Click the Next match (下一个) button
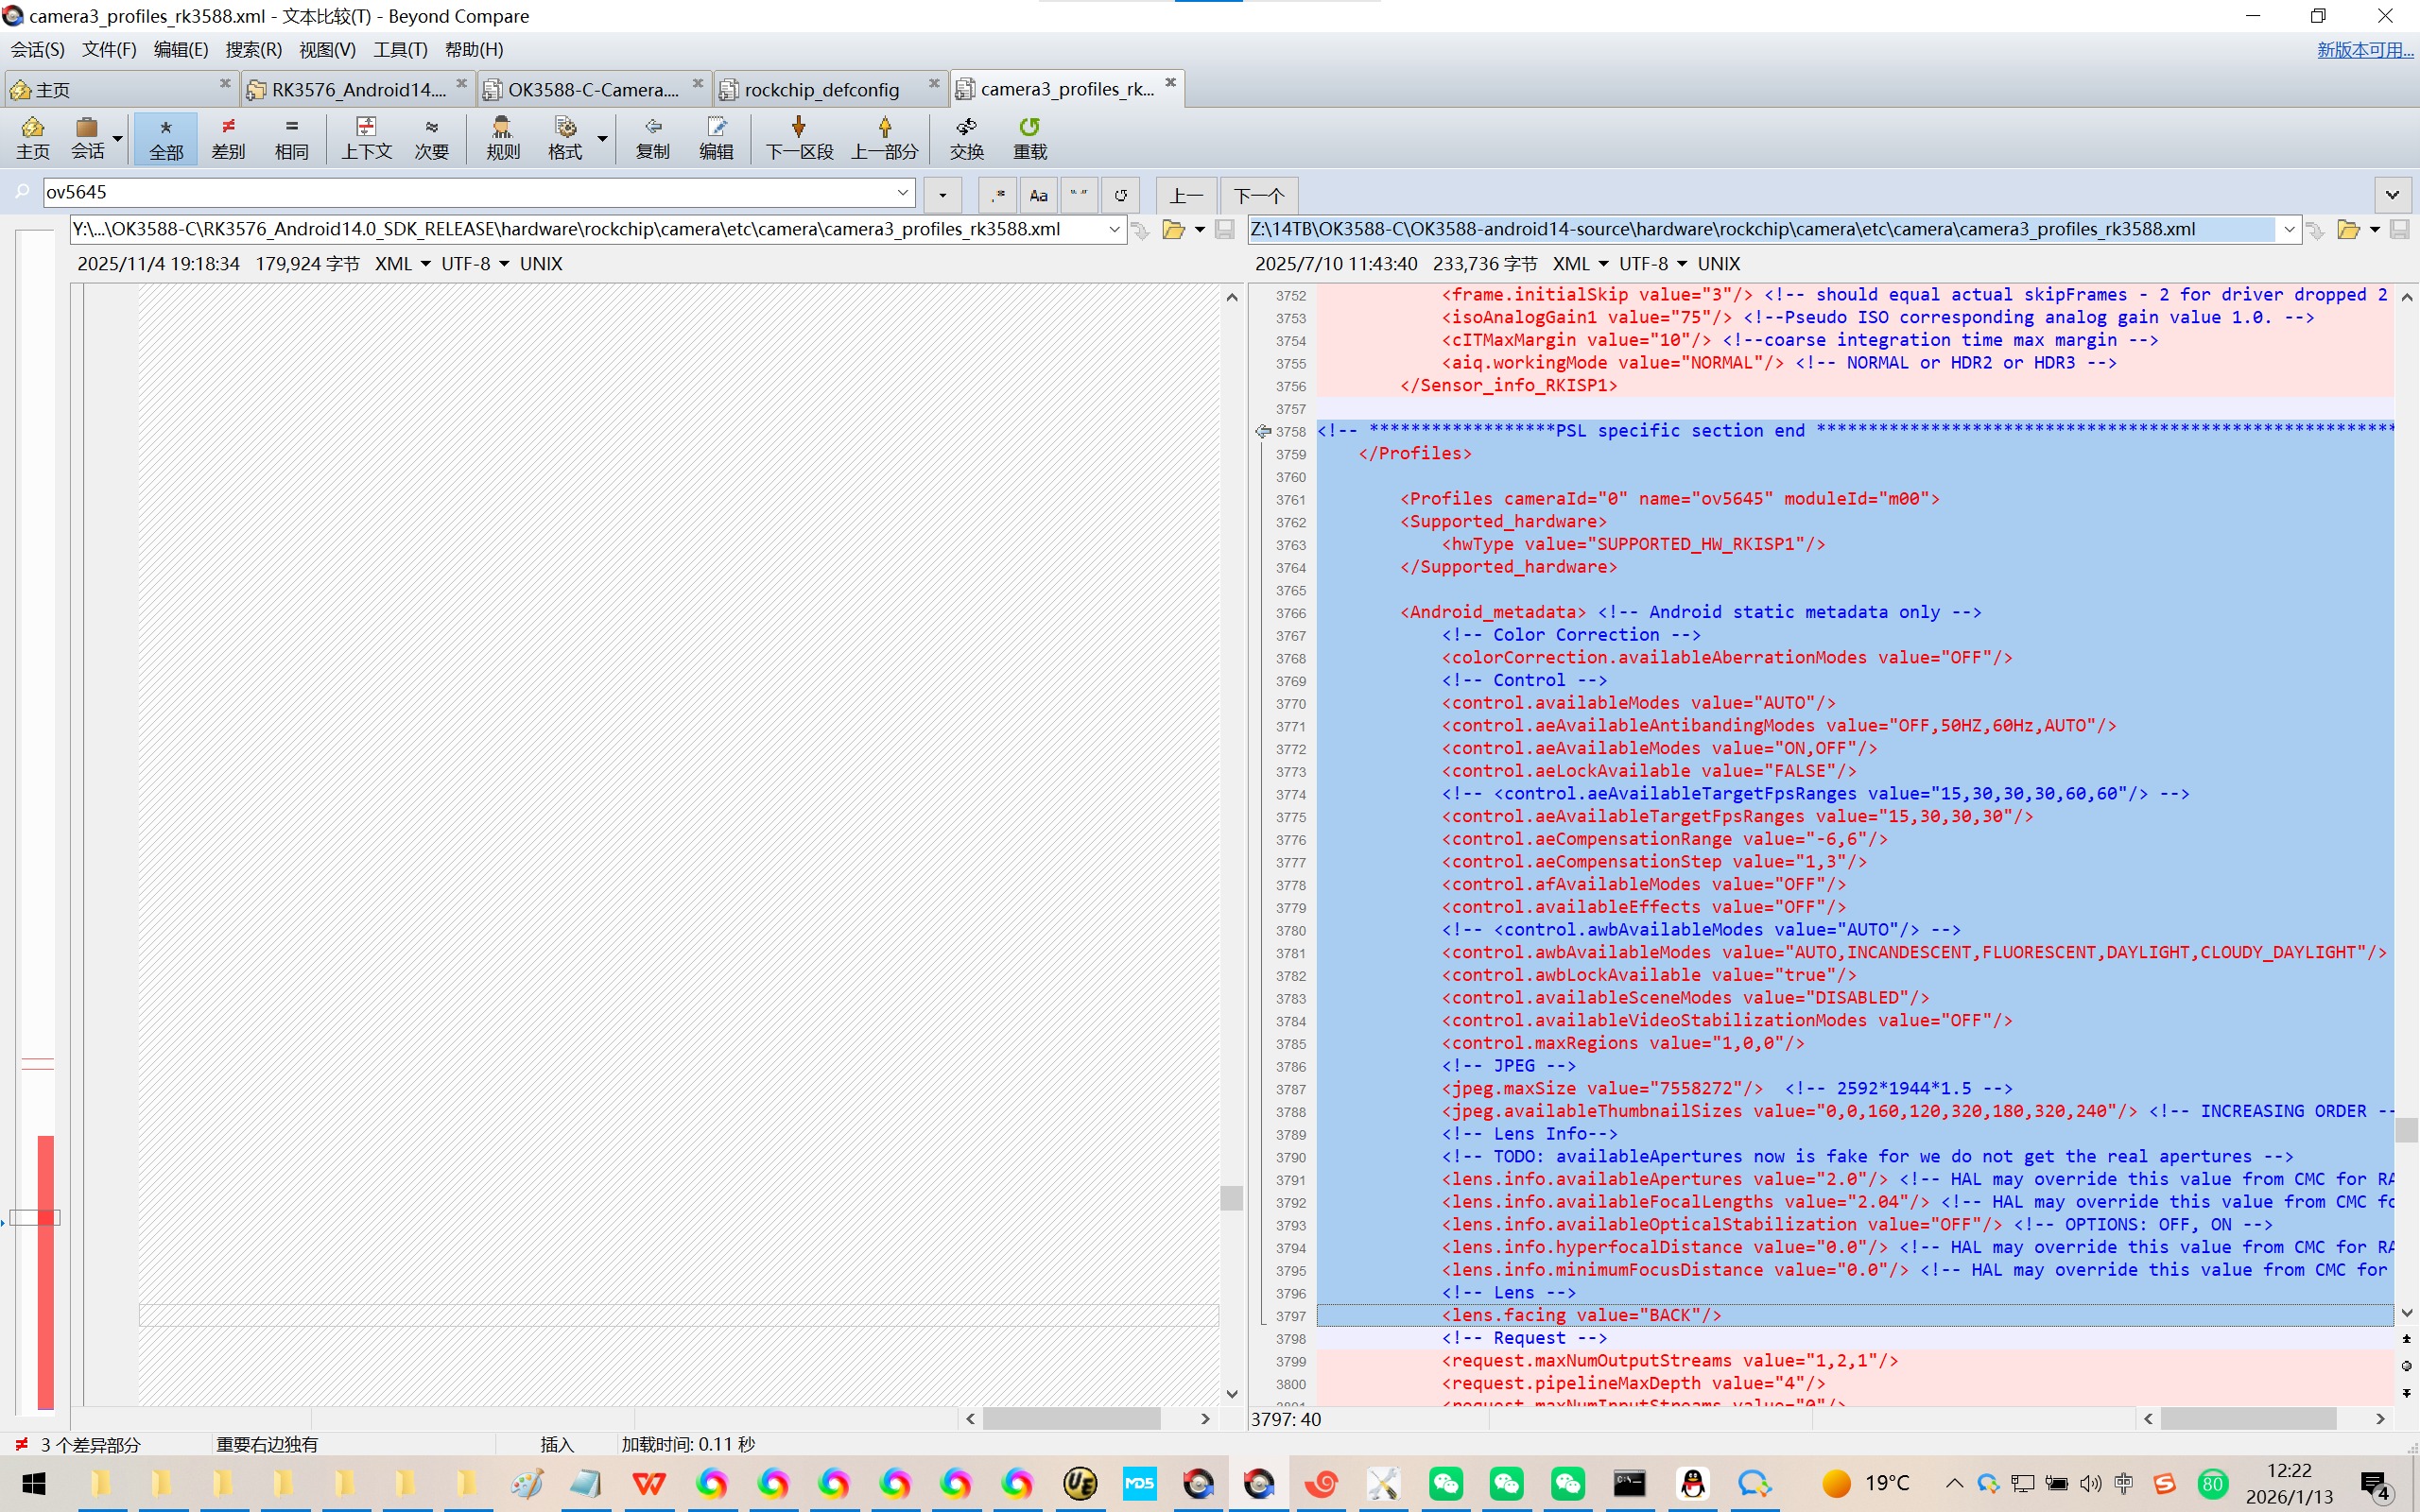The image size is (2420, 1512). pos(1258,195)
